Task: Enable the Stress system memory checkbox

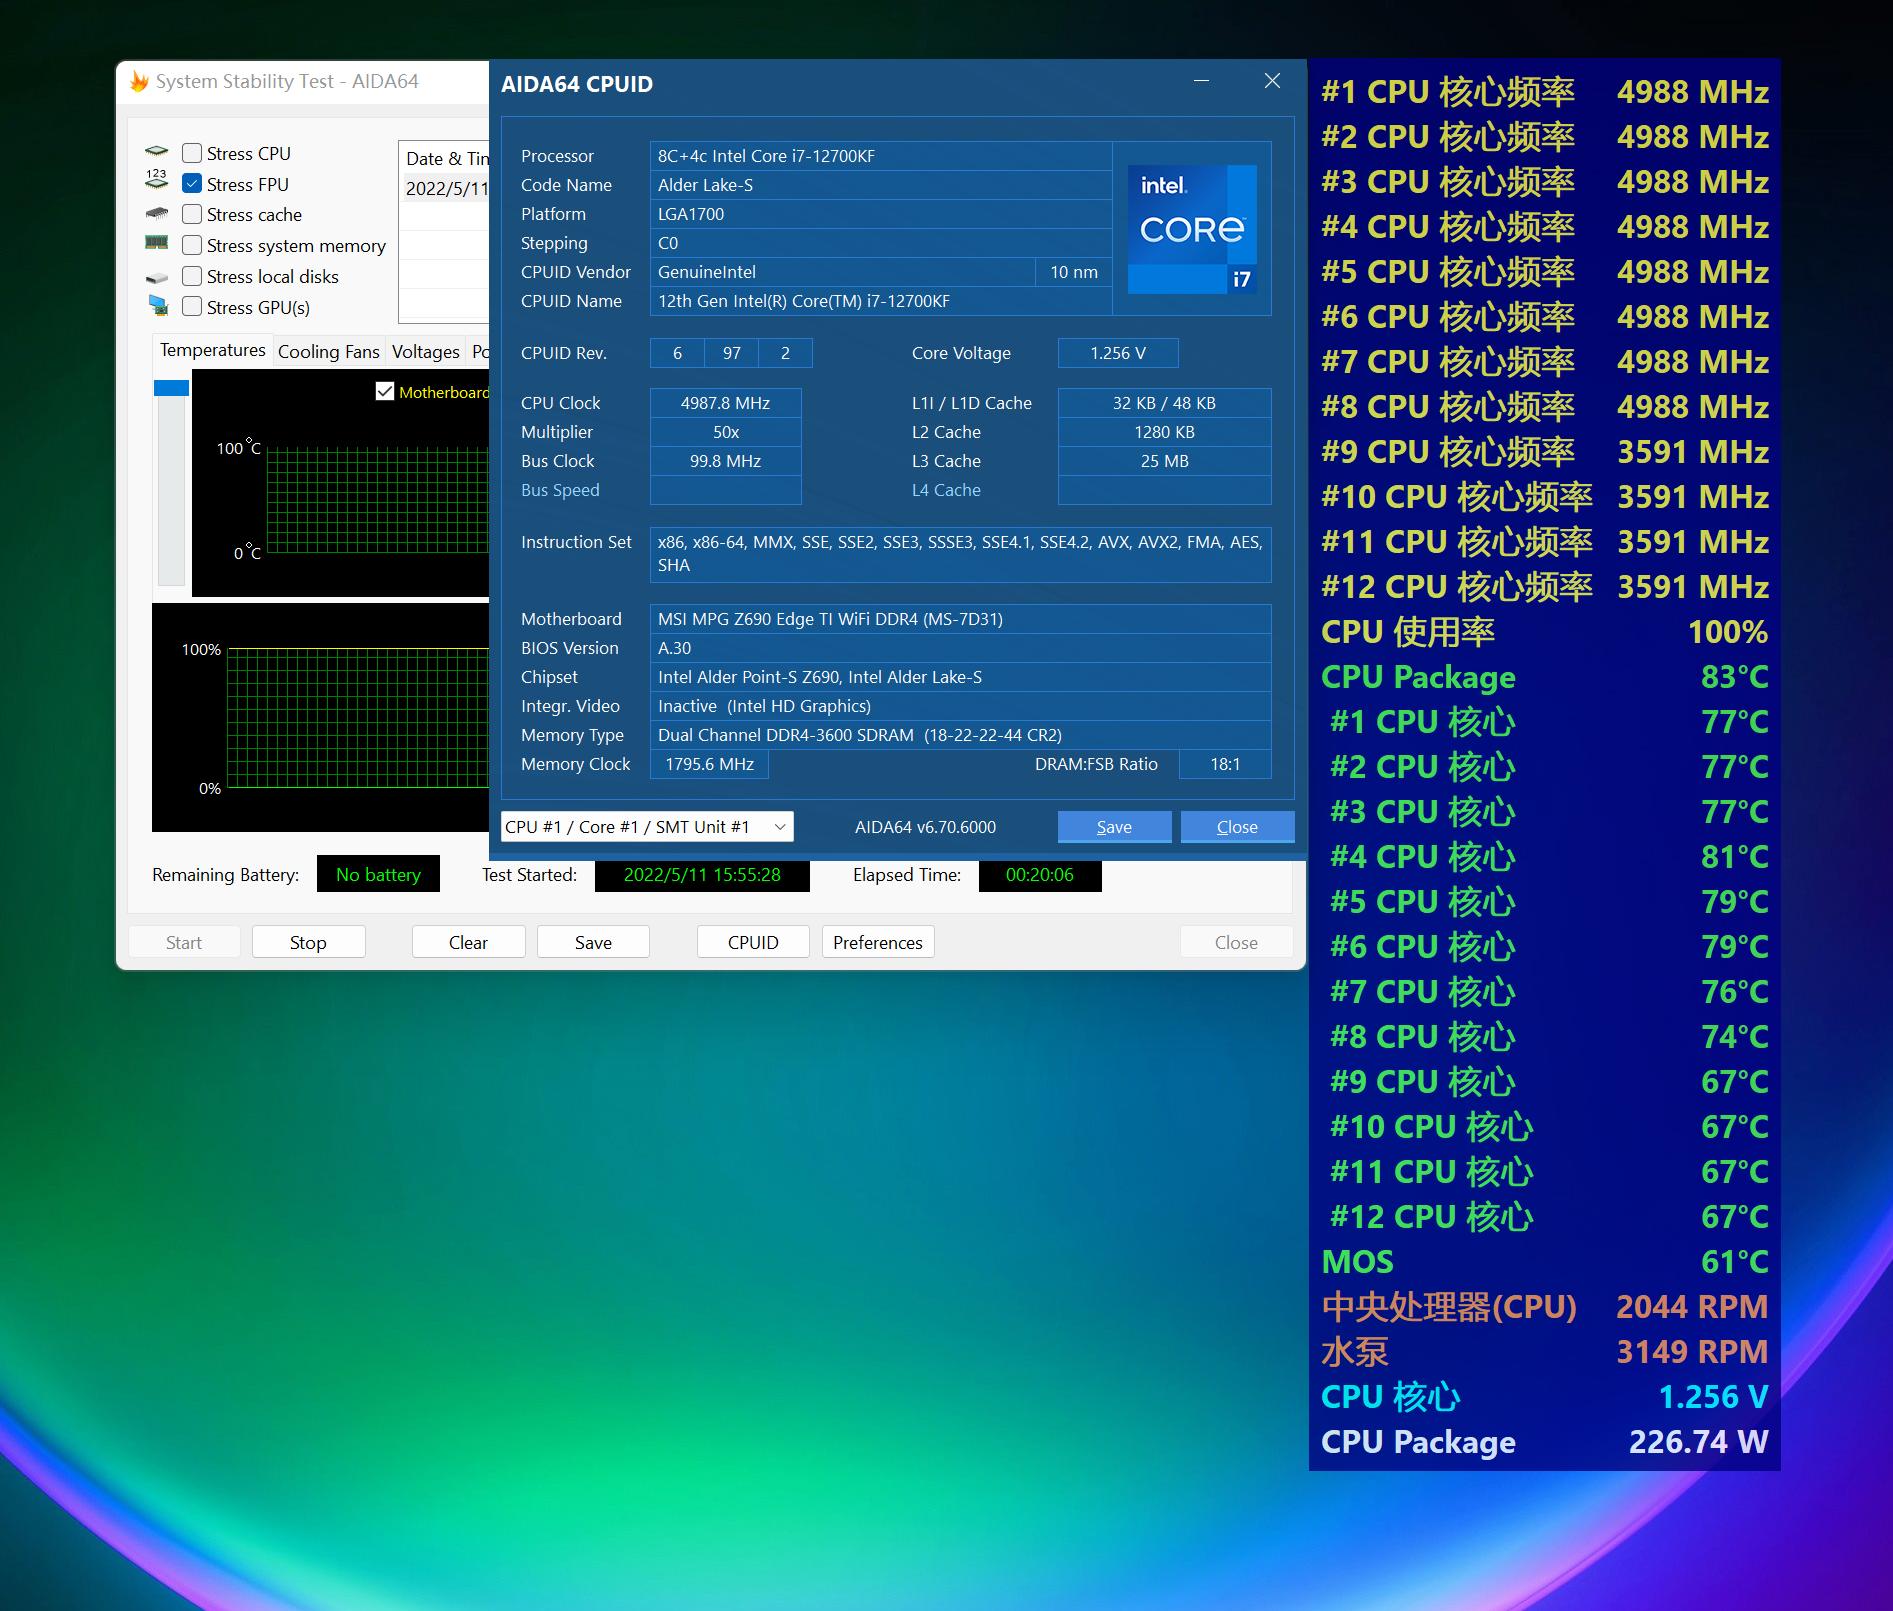Action: [x=192, y=245]
